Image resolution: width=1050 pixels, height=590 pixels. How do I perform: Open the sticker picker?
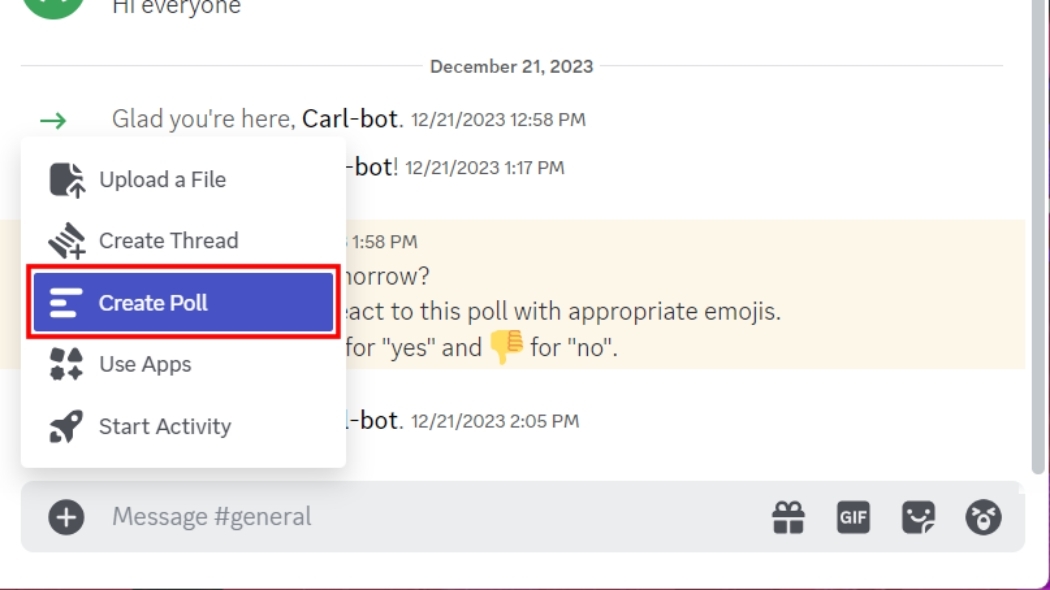918,517
